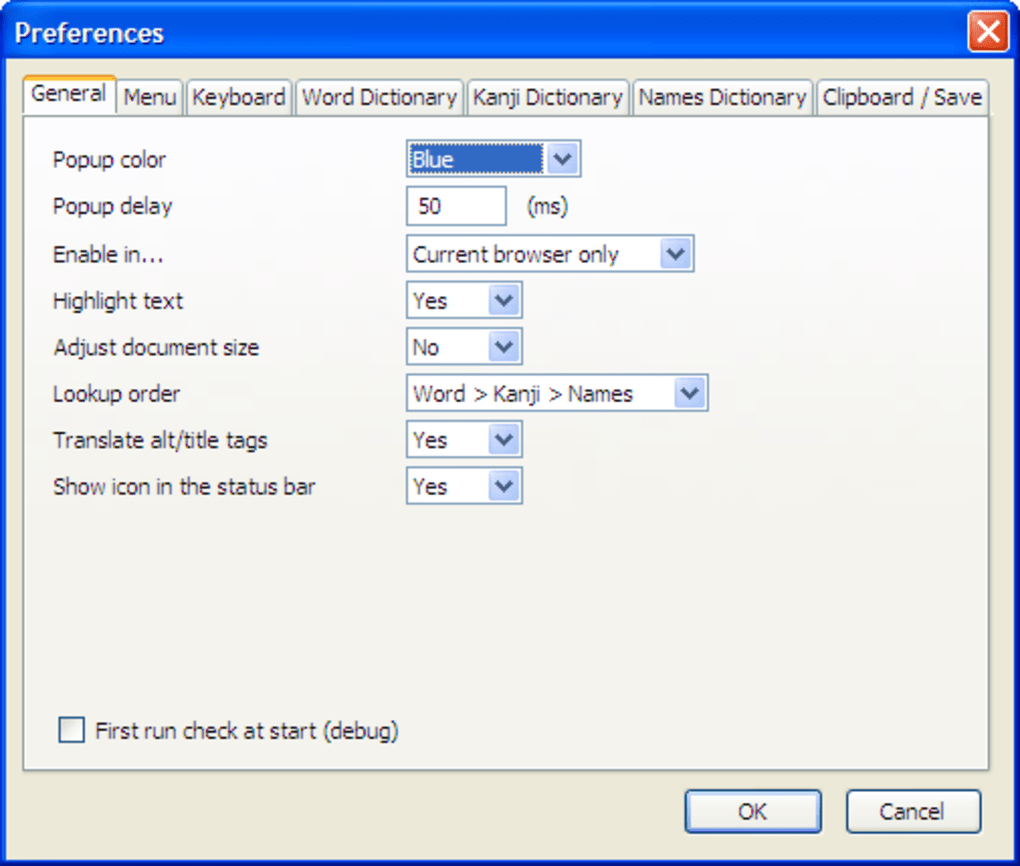Switch to Word Dictionary tab
The height and width of the screenshot is (866, 1020).
[379, 98]
